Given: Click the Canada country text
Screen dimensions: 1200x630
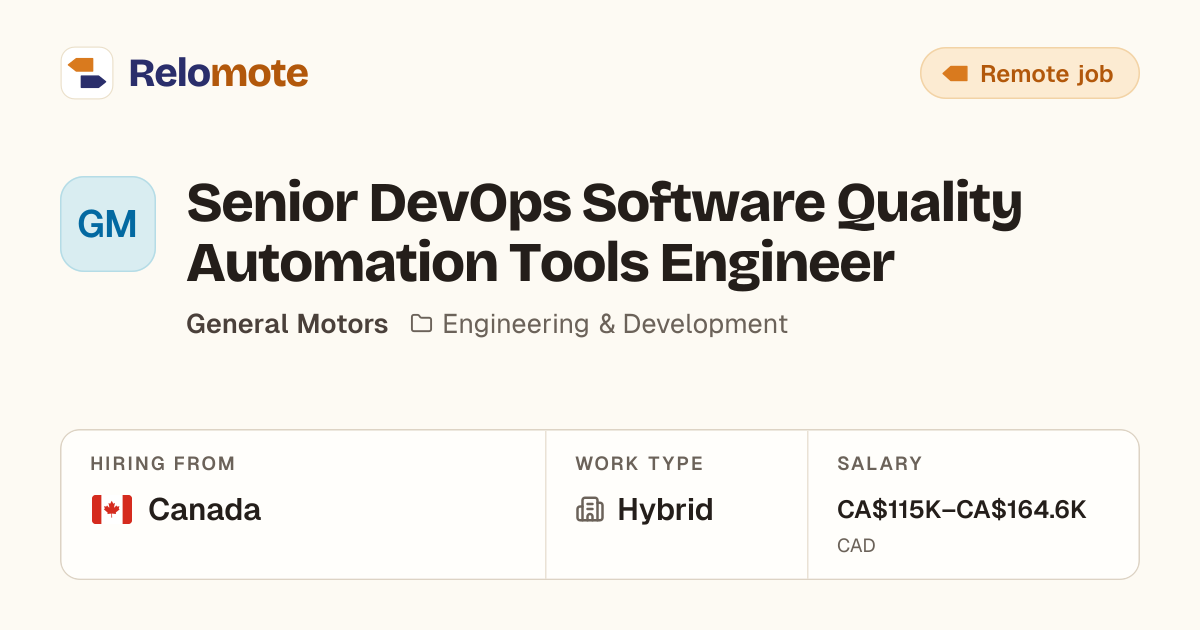Looking at the screenshot, I should coord(204,510).
